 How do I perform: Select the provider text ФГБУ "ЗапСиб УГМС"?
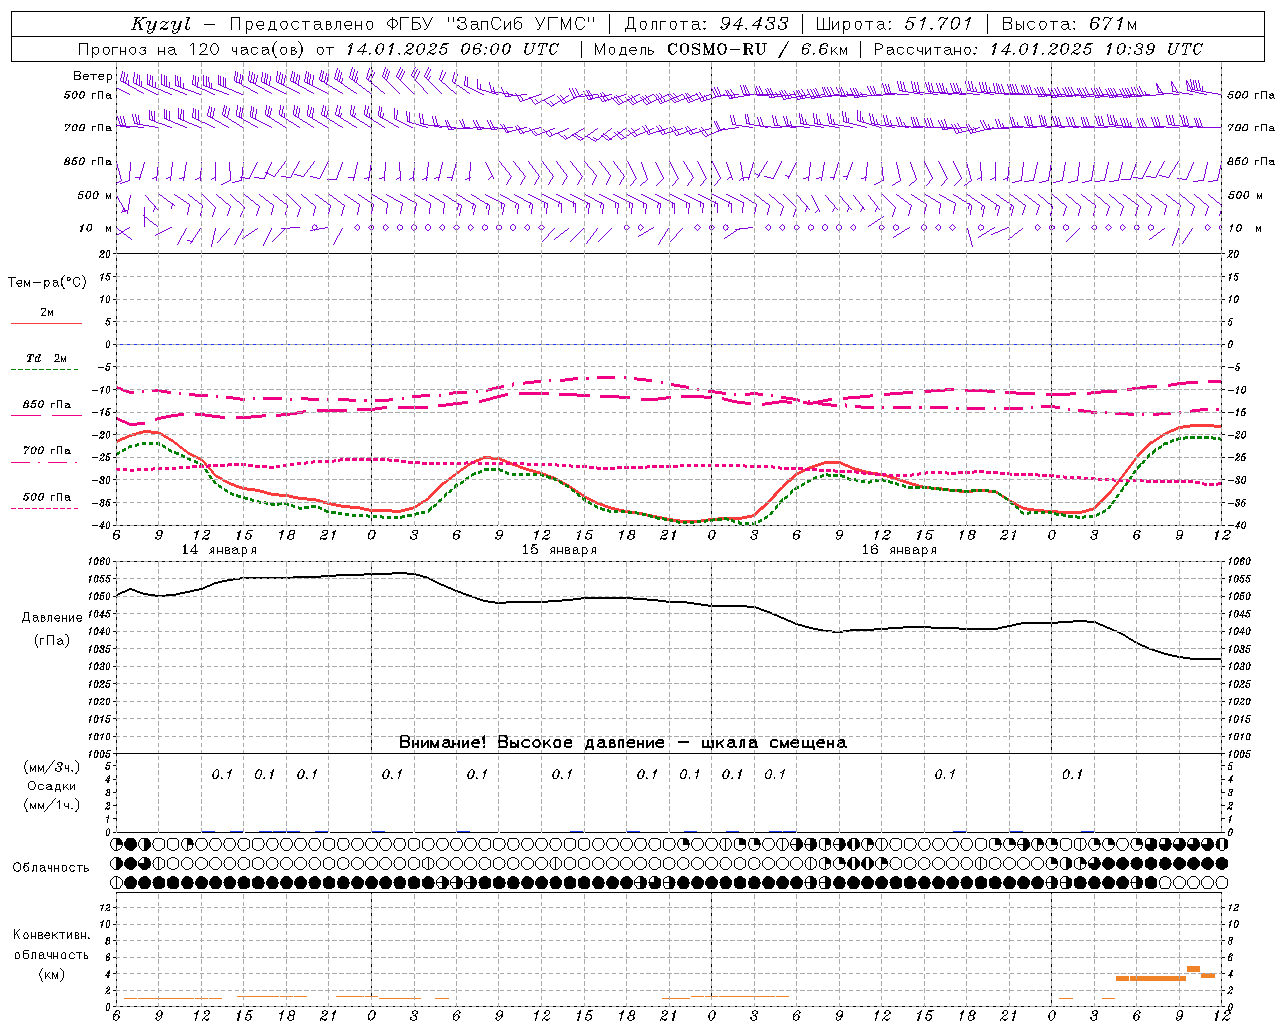tap(490, 24)
